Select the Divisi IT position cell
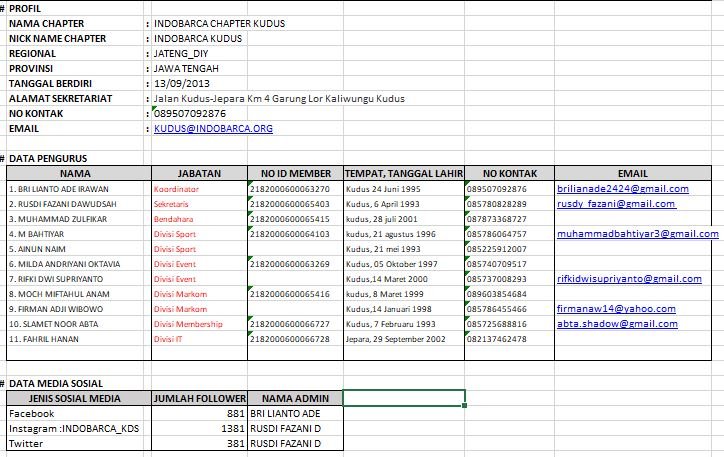The image size is (724, 457). point(199,338)
